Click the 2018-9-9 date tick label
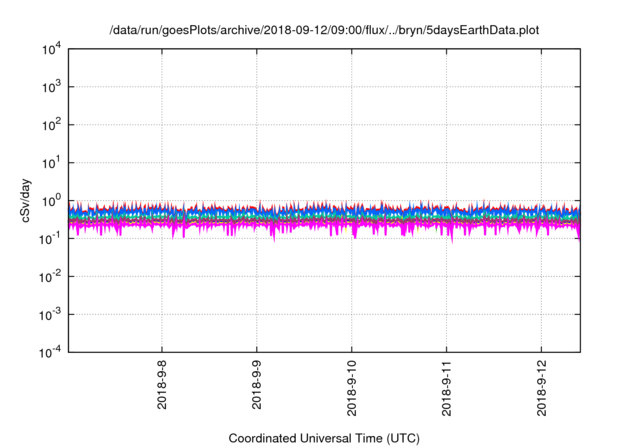The height and width of the screenshot is (448, 640). click(256, 384)
